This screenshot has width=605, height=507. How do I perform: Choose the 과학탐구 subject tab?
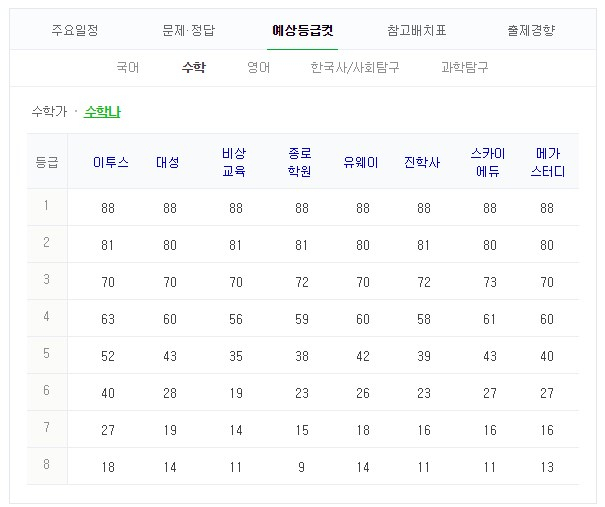pos(464,68)
